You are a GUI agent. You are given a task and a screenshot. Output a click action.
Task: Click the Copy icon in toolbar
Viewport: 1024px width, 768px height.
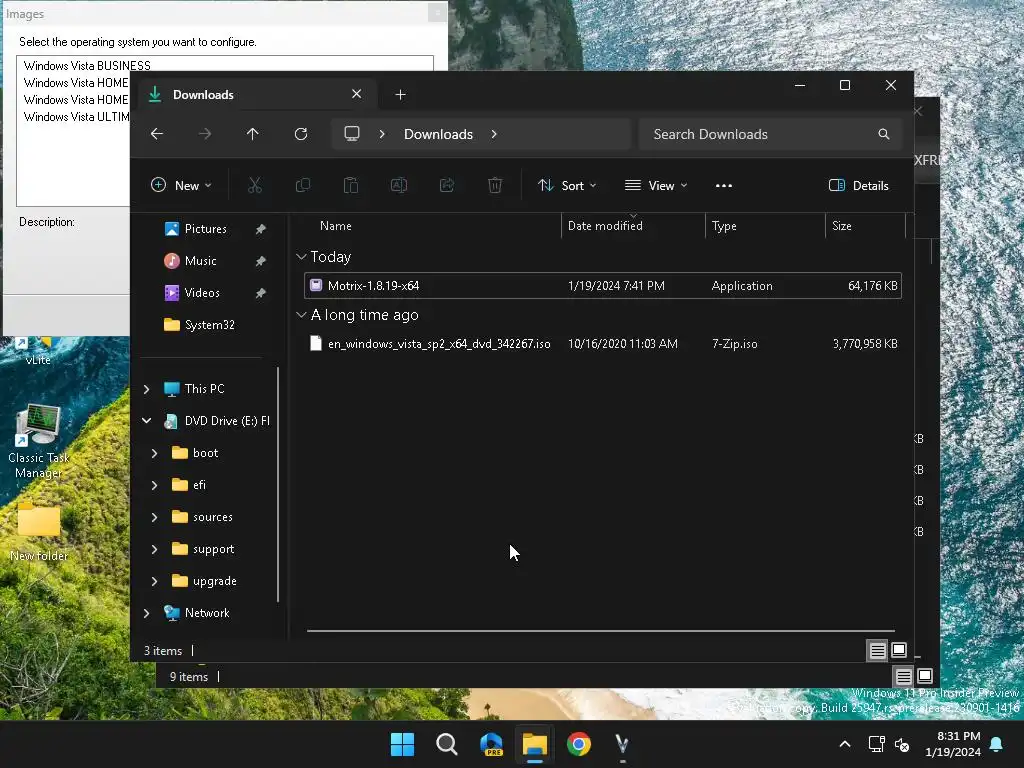pos(302,185)
